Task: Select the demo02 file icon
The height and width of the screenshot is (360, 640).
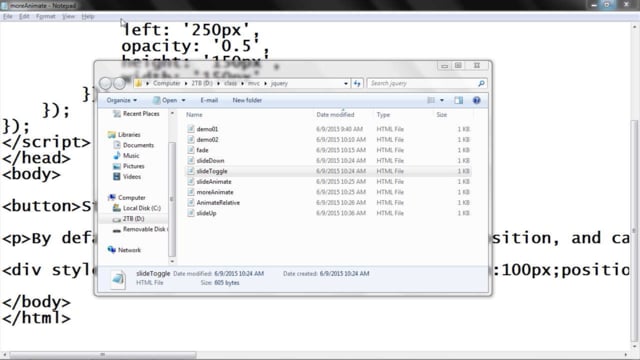Action: click(x=191, y=140)
